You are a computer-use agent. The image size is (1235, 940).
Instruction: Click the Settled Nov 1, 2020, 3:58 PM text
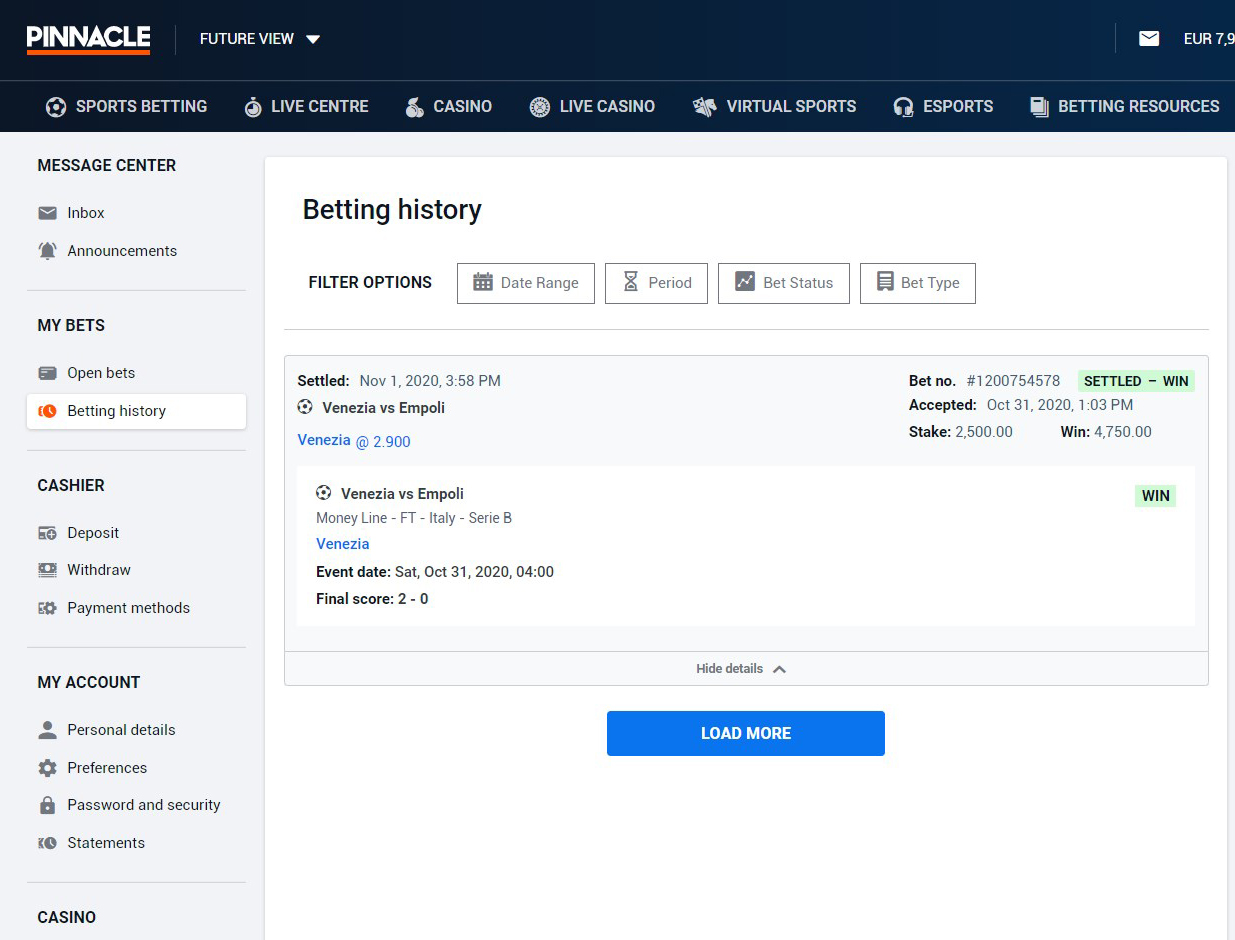(399, 381)
